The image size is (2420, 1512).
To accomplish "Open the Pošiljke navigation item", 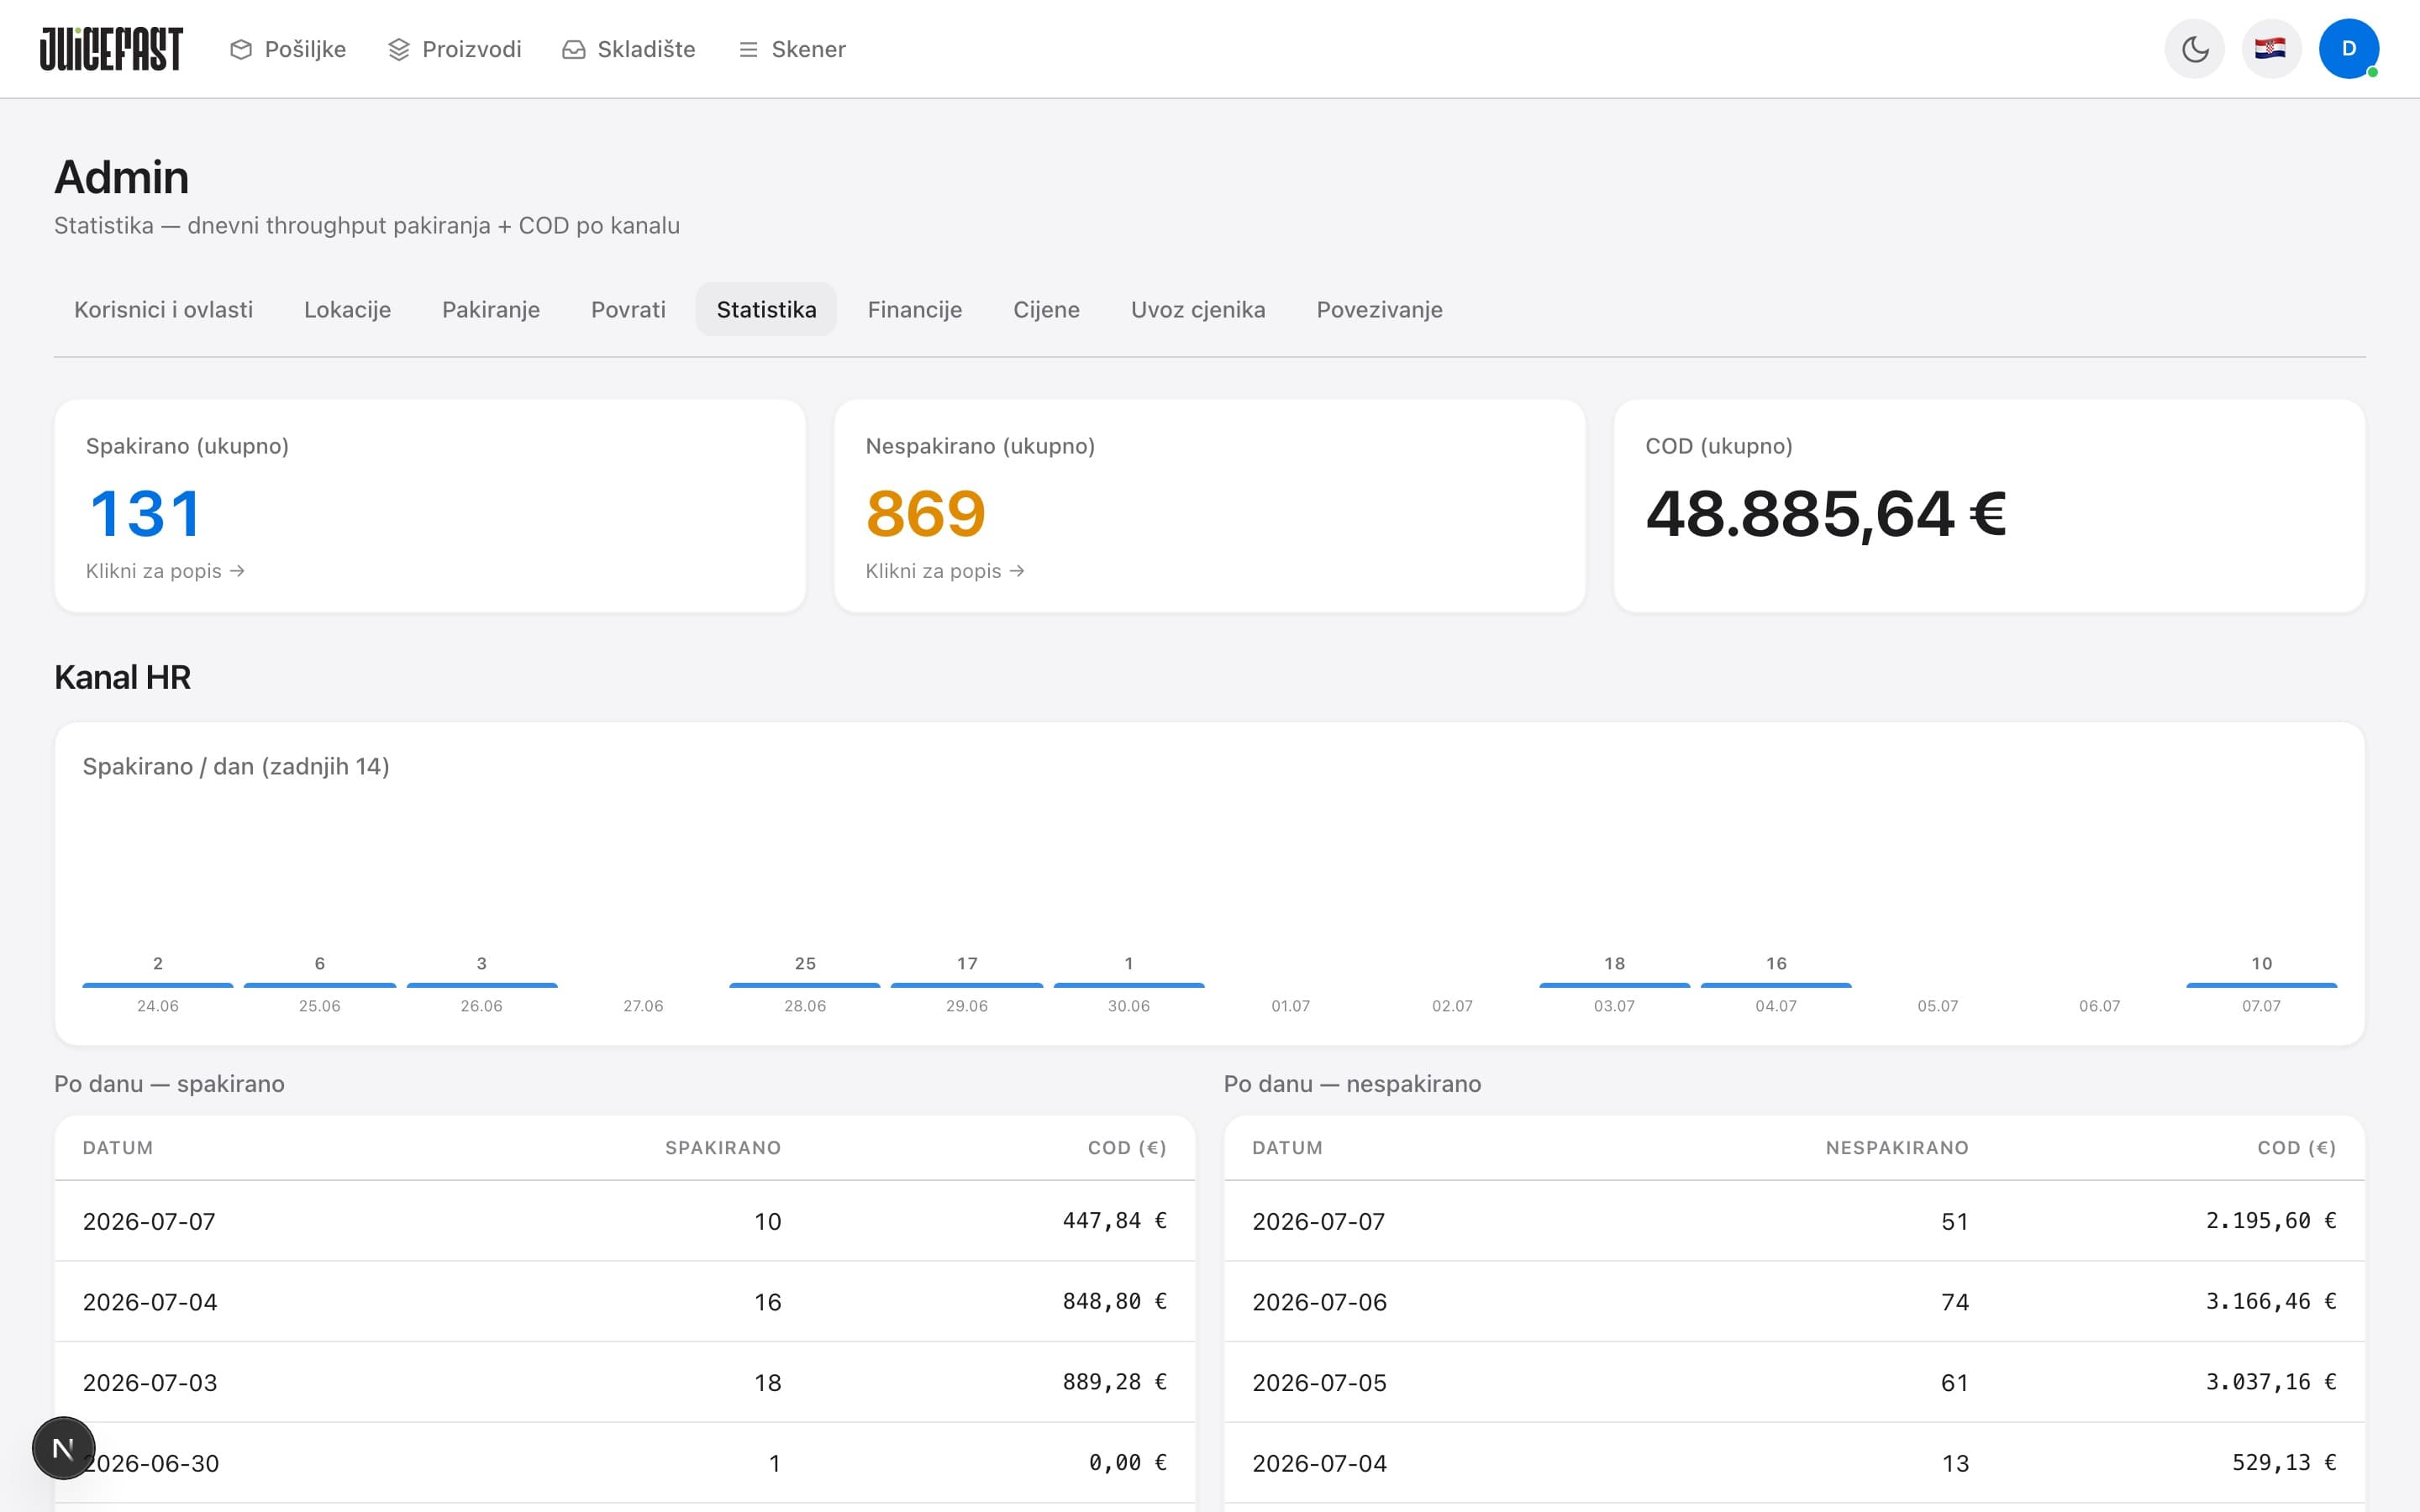I will 288,49.
